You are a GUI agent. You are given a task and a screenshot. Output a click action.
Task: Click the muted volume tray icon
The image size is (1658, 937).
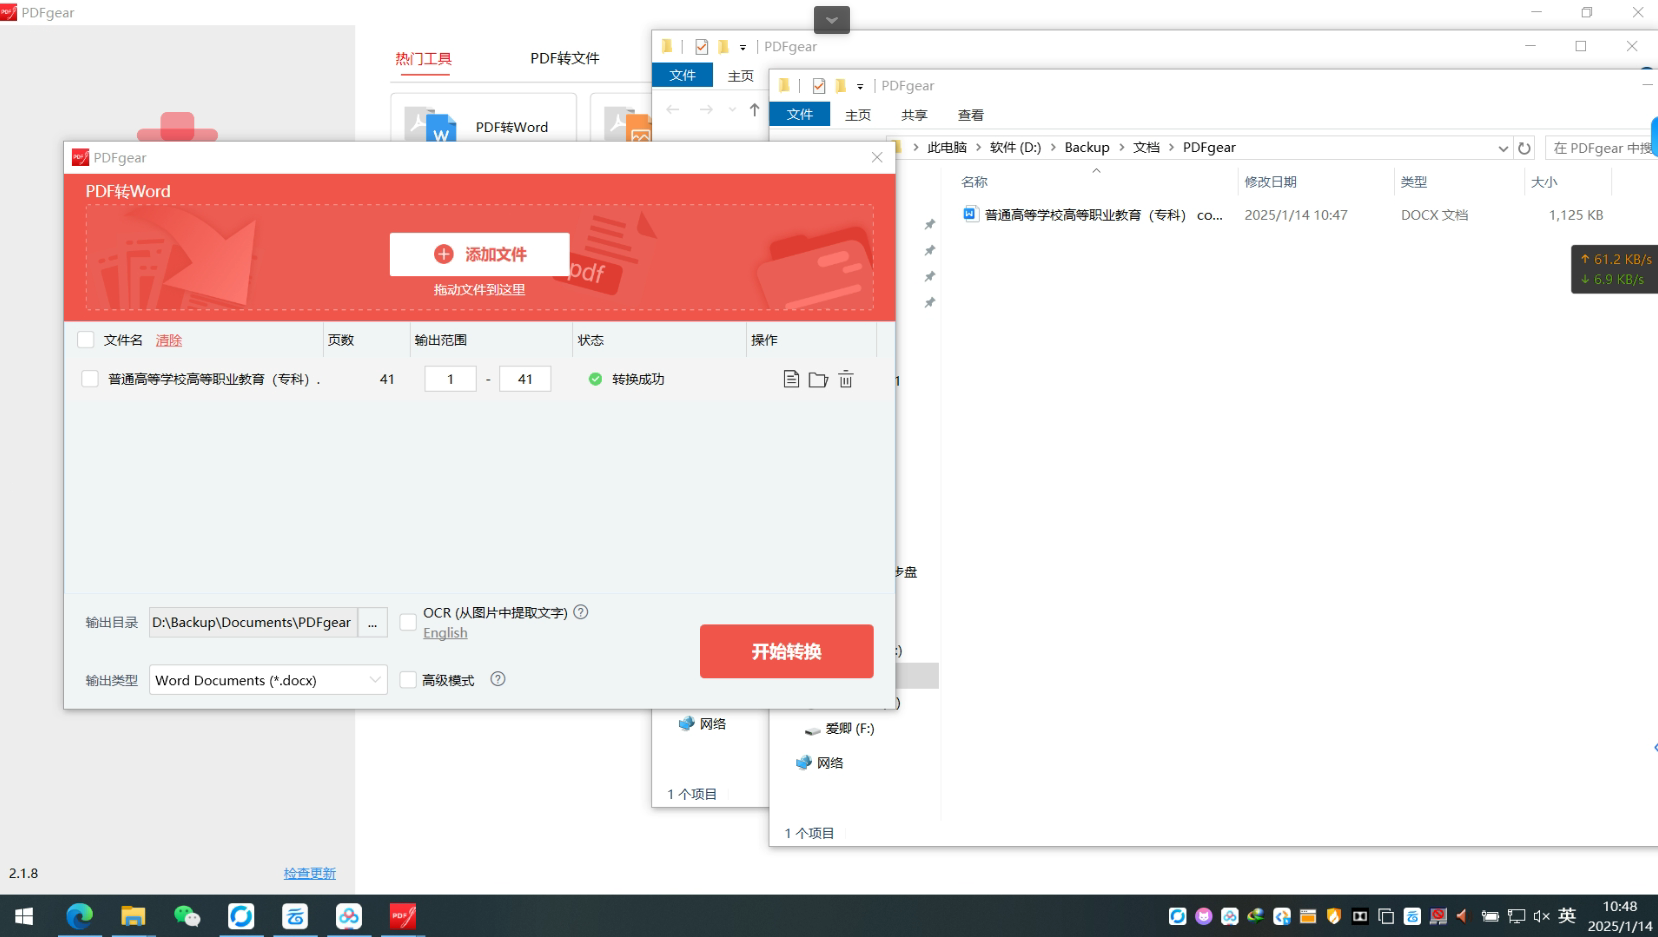coord(1541,916)
